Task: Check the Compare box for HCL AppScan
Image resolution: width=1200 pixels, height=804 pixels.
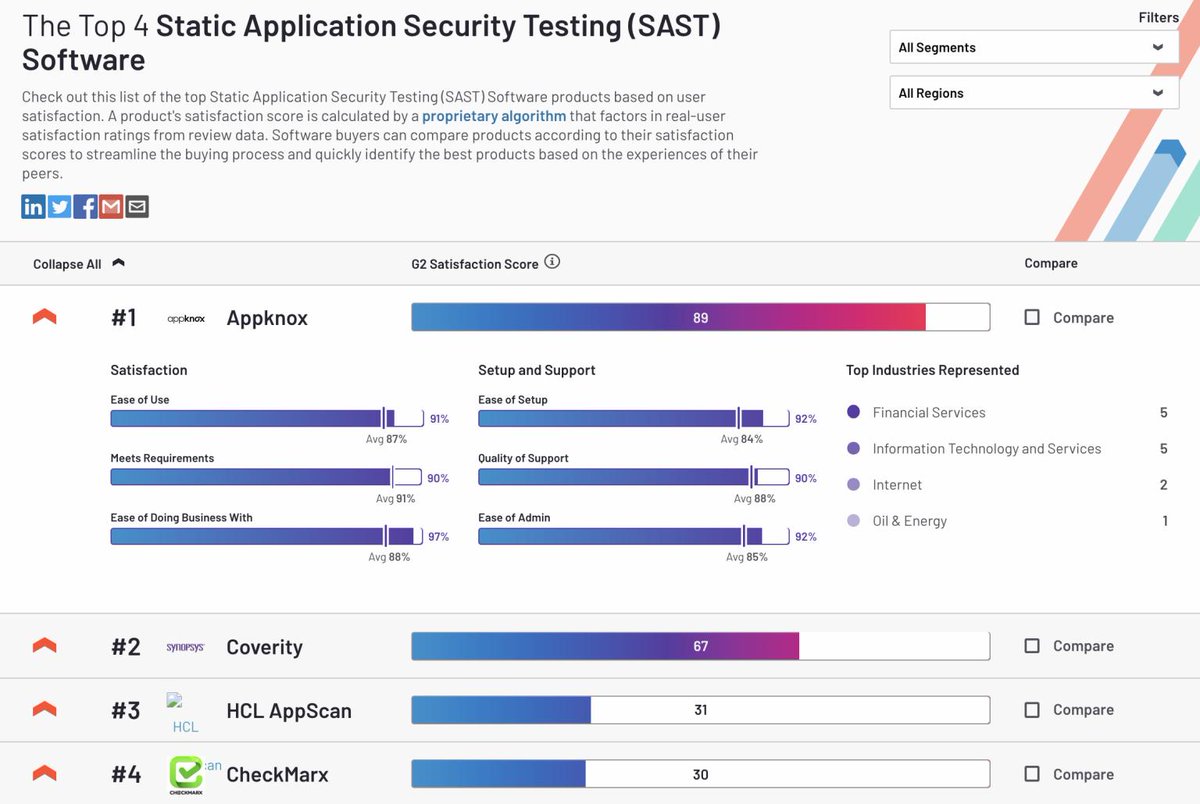Action: 1032,710
